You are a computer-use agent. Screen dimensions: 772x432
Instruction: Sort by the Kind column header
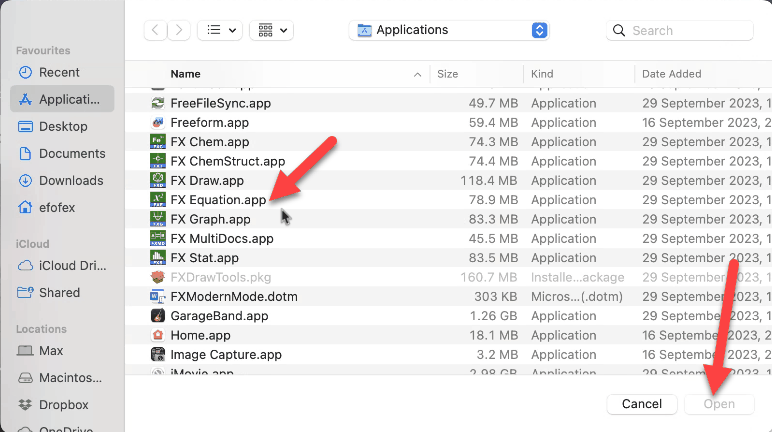point(542,74)
